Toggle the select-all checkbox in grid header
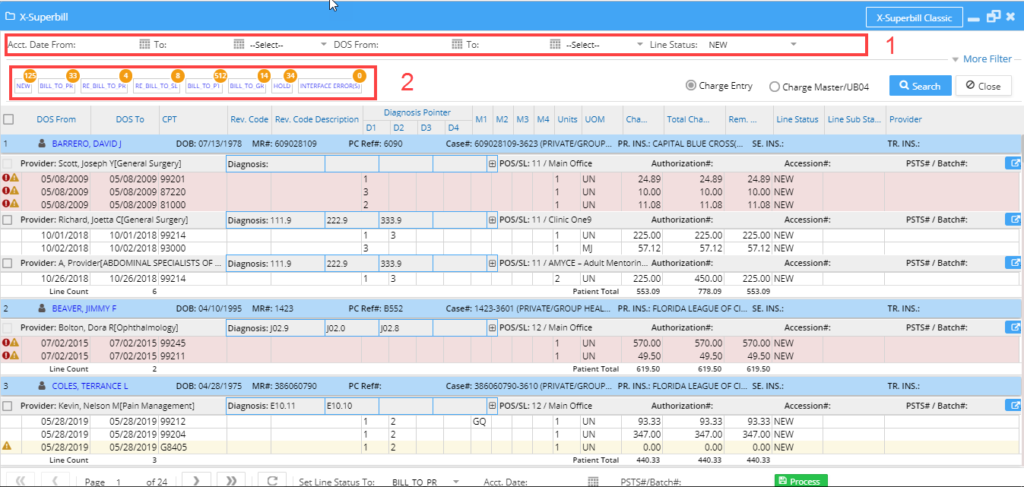Image resolution: width=1024 pixels, height=487 pixels. (x=8, y=119)
